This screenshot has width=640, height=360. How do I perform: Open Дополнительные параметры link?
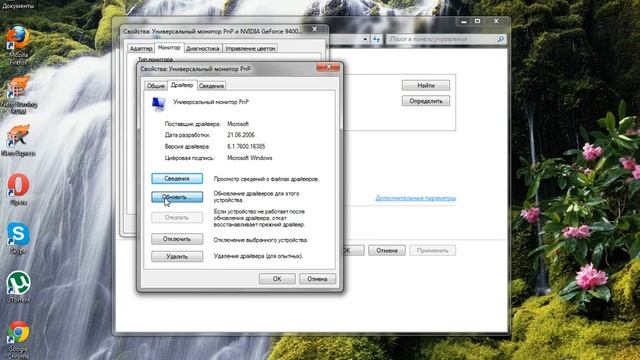tap(416, 198)
